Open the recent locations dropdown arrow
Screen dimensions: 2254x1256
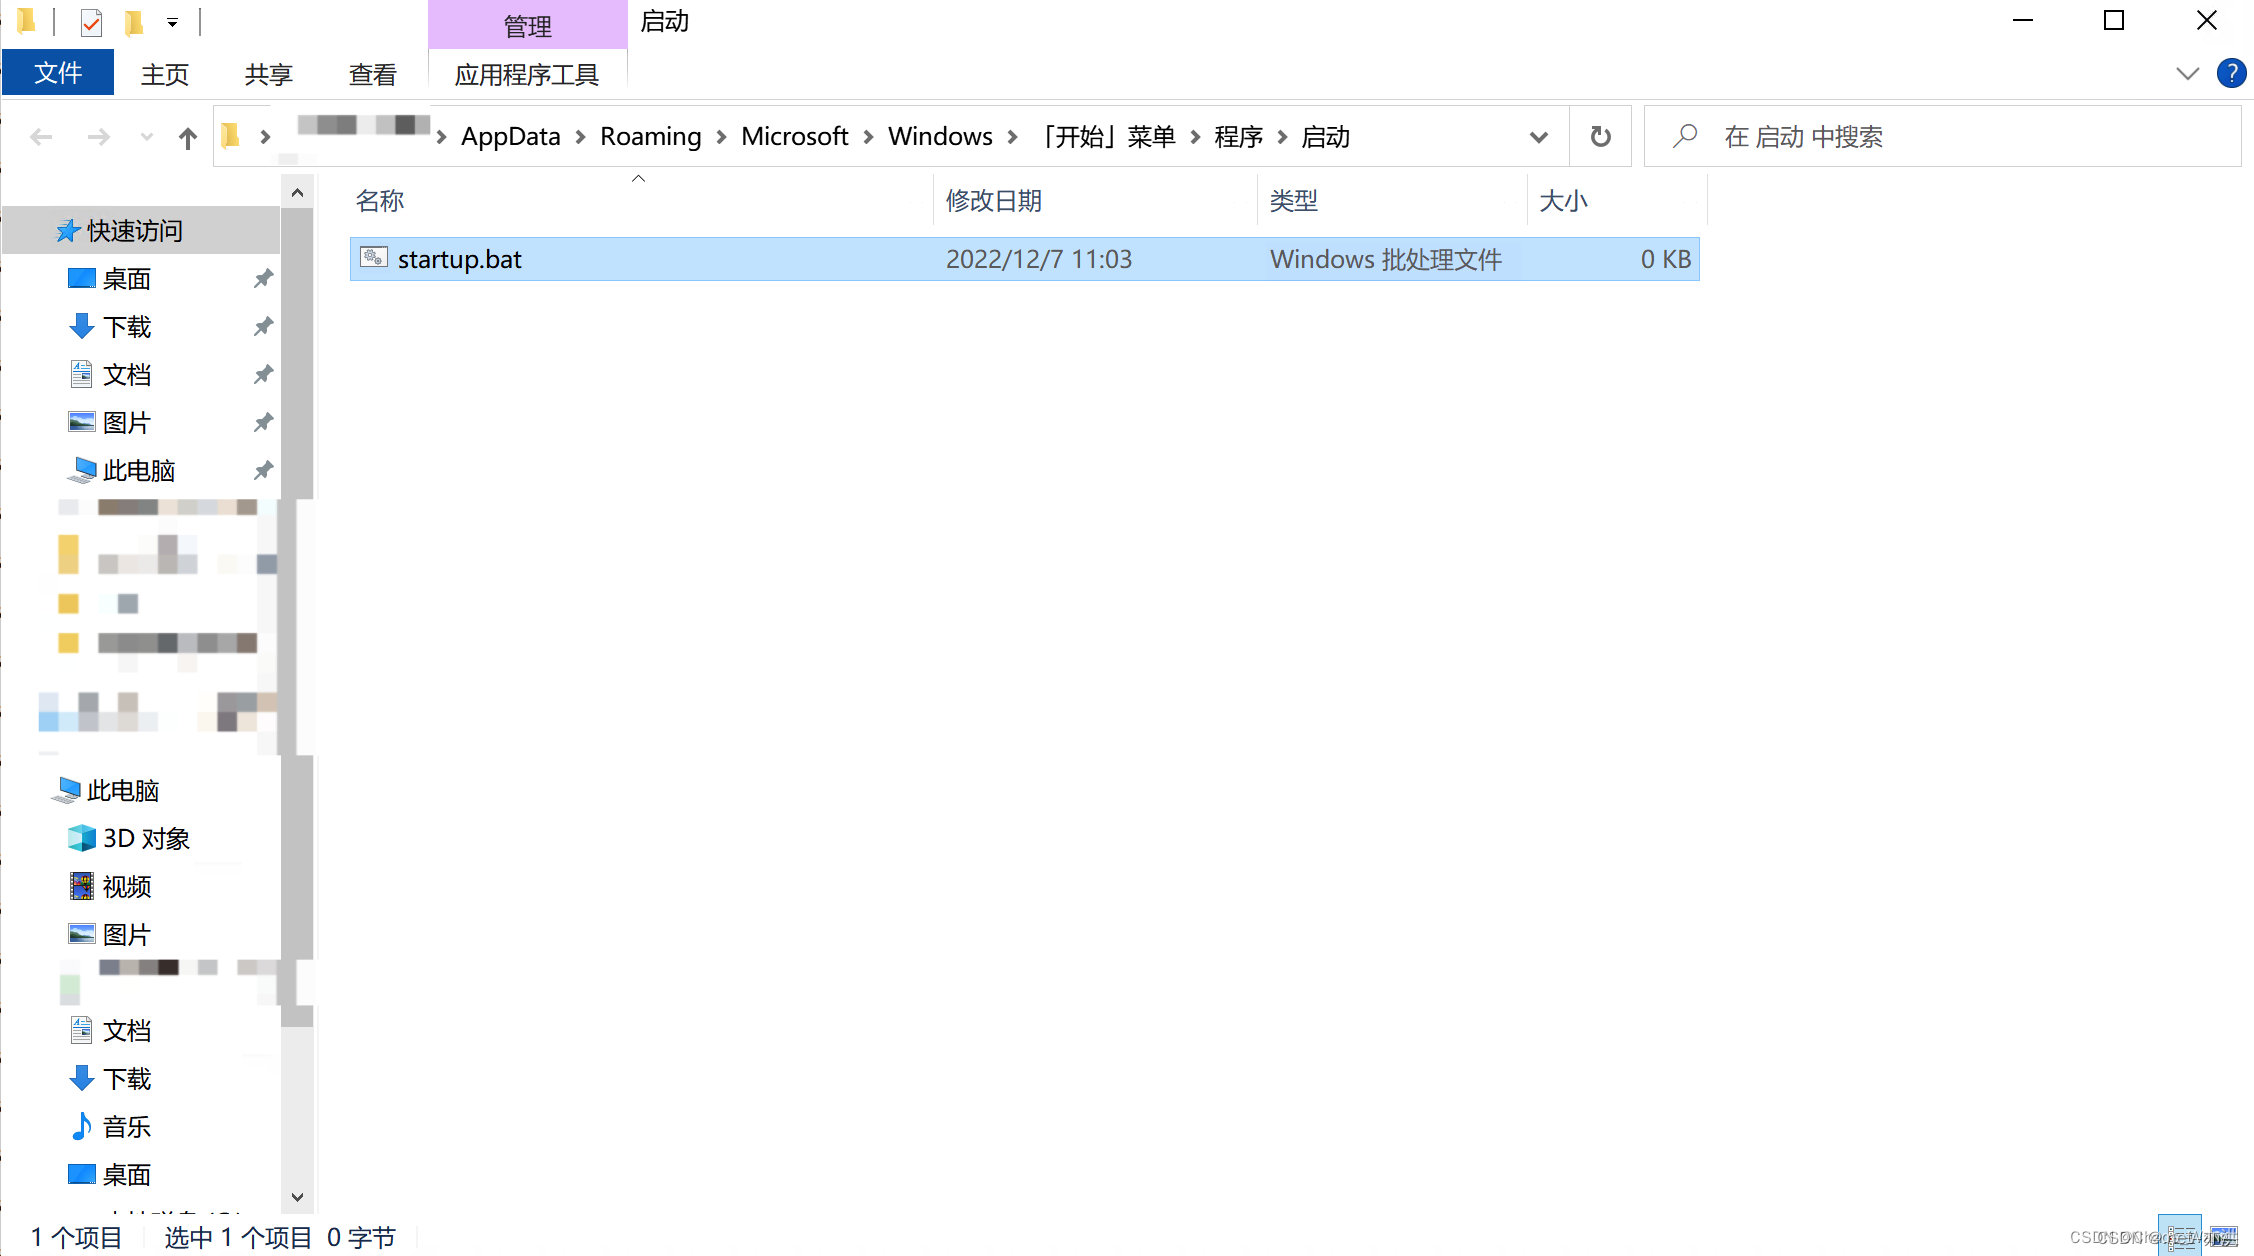click(147, 137)
